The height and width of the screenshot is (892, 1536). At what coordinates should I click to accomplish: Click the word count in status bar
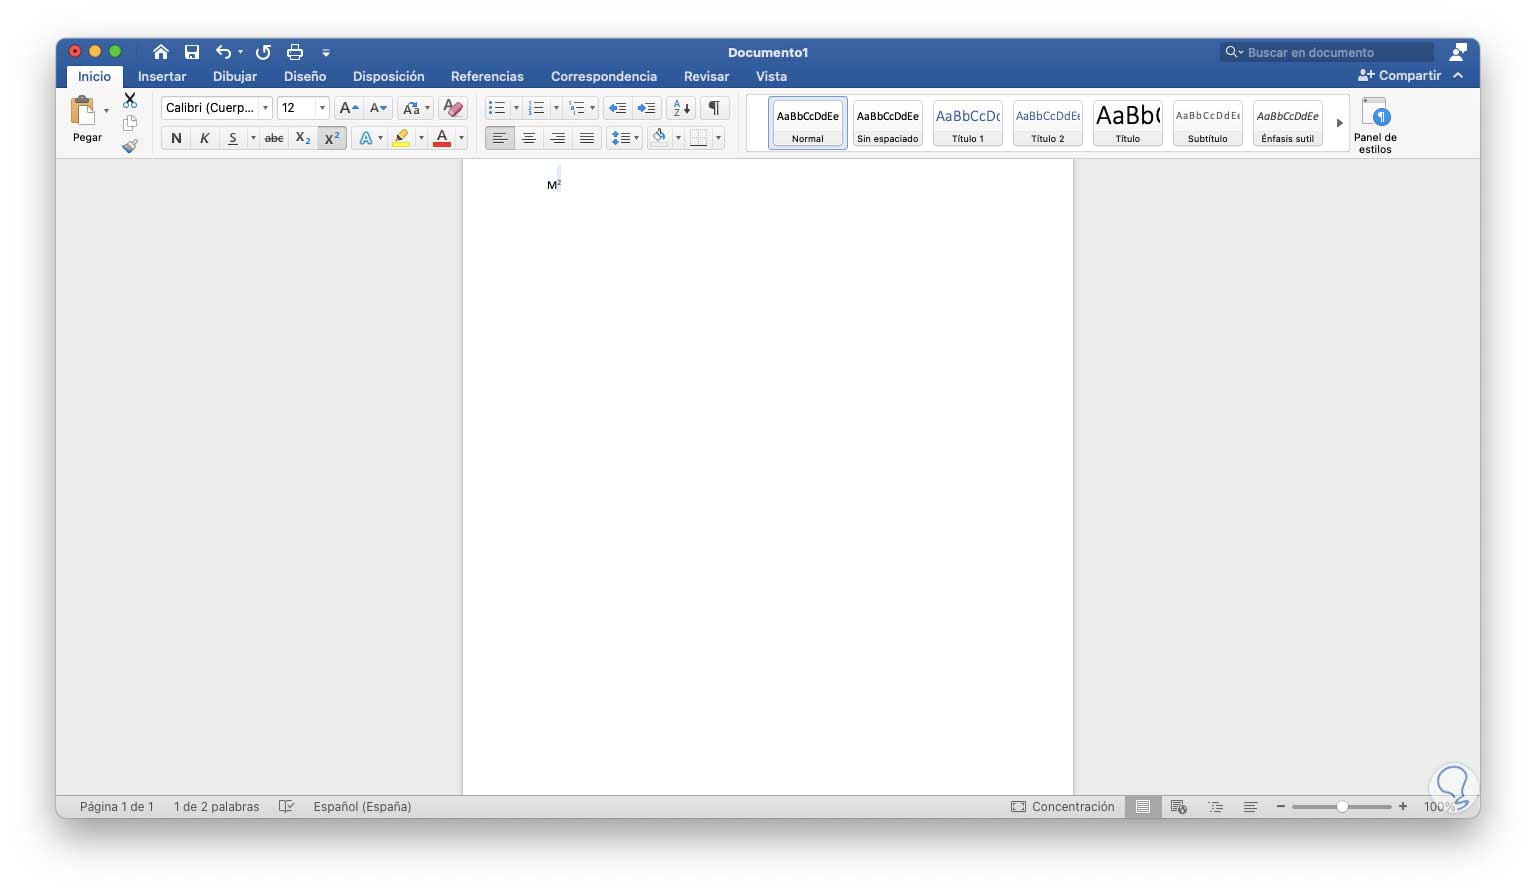point(216,806)
